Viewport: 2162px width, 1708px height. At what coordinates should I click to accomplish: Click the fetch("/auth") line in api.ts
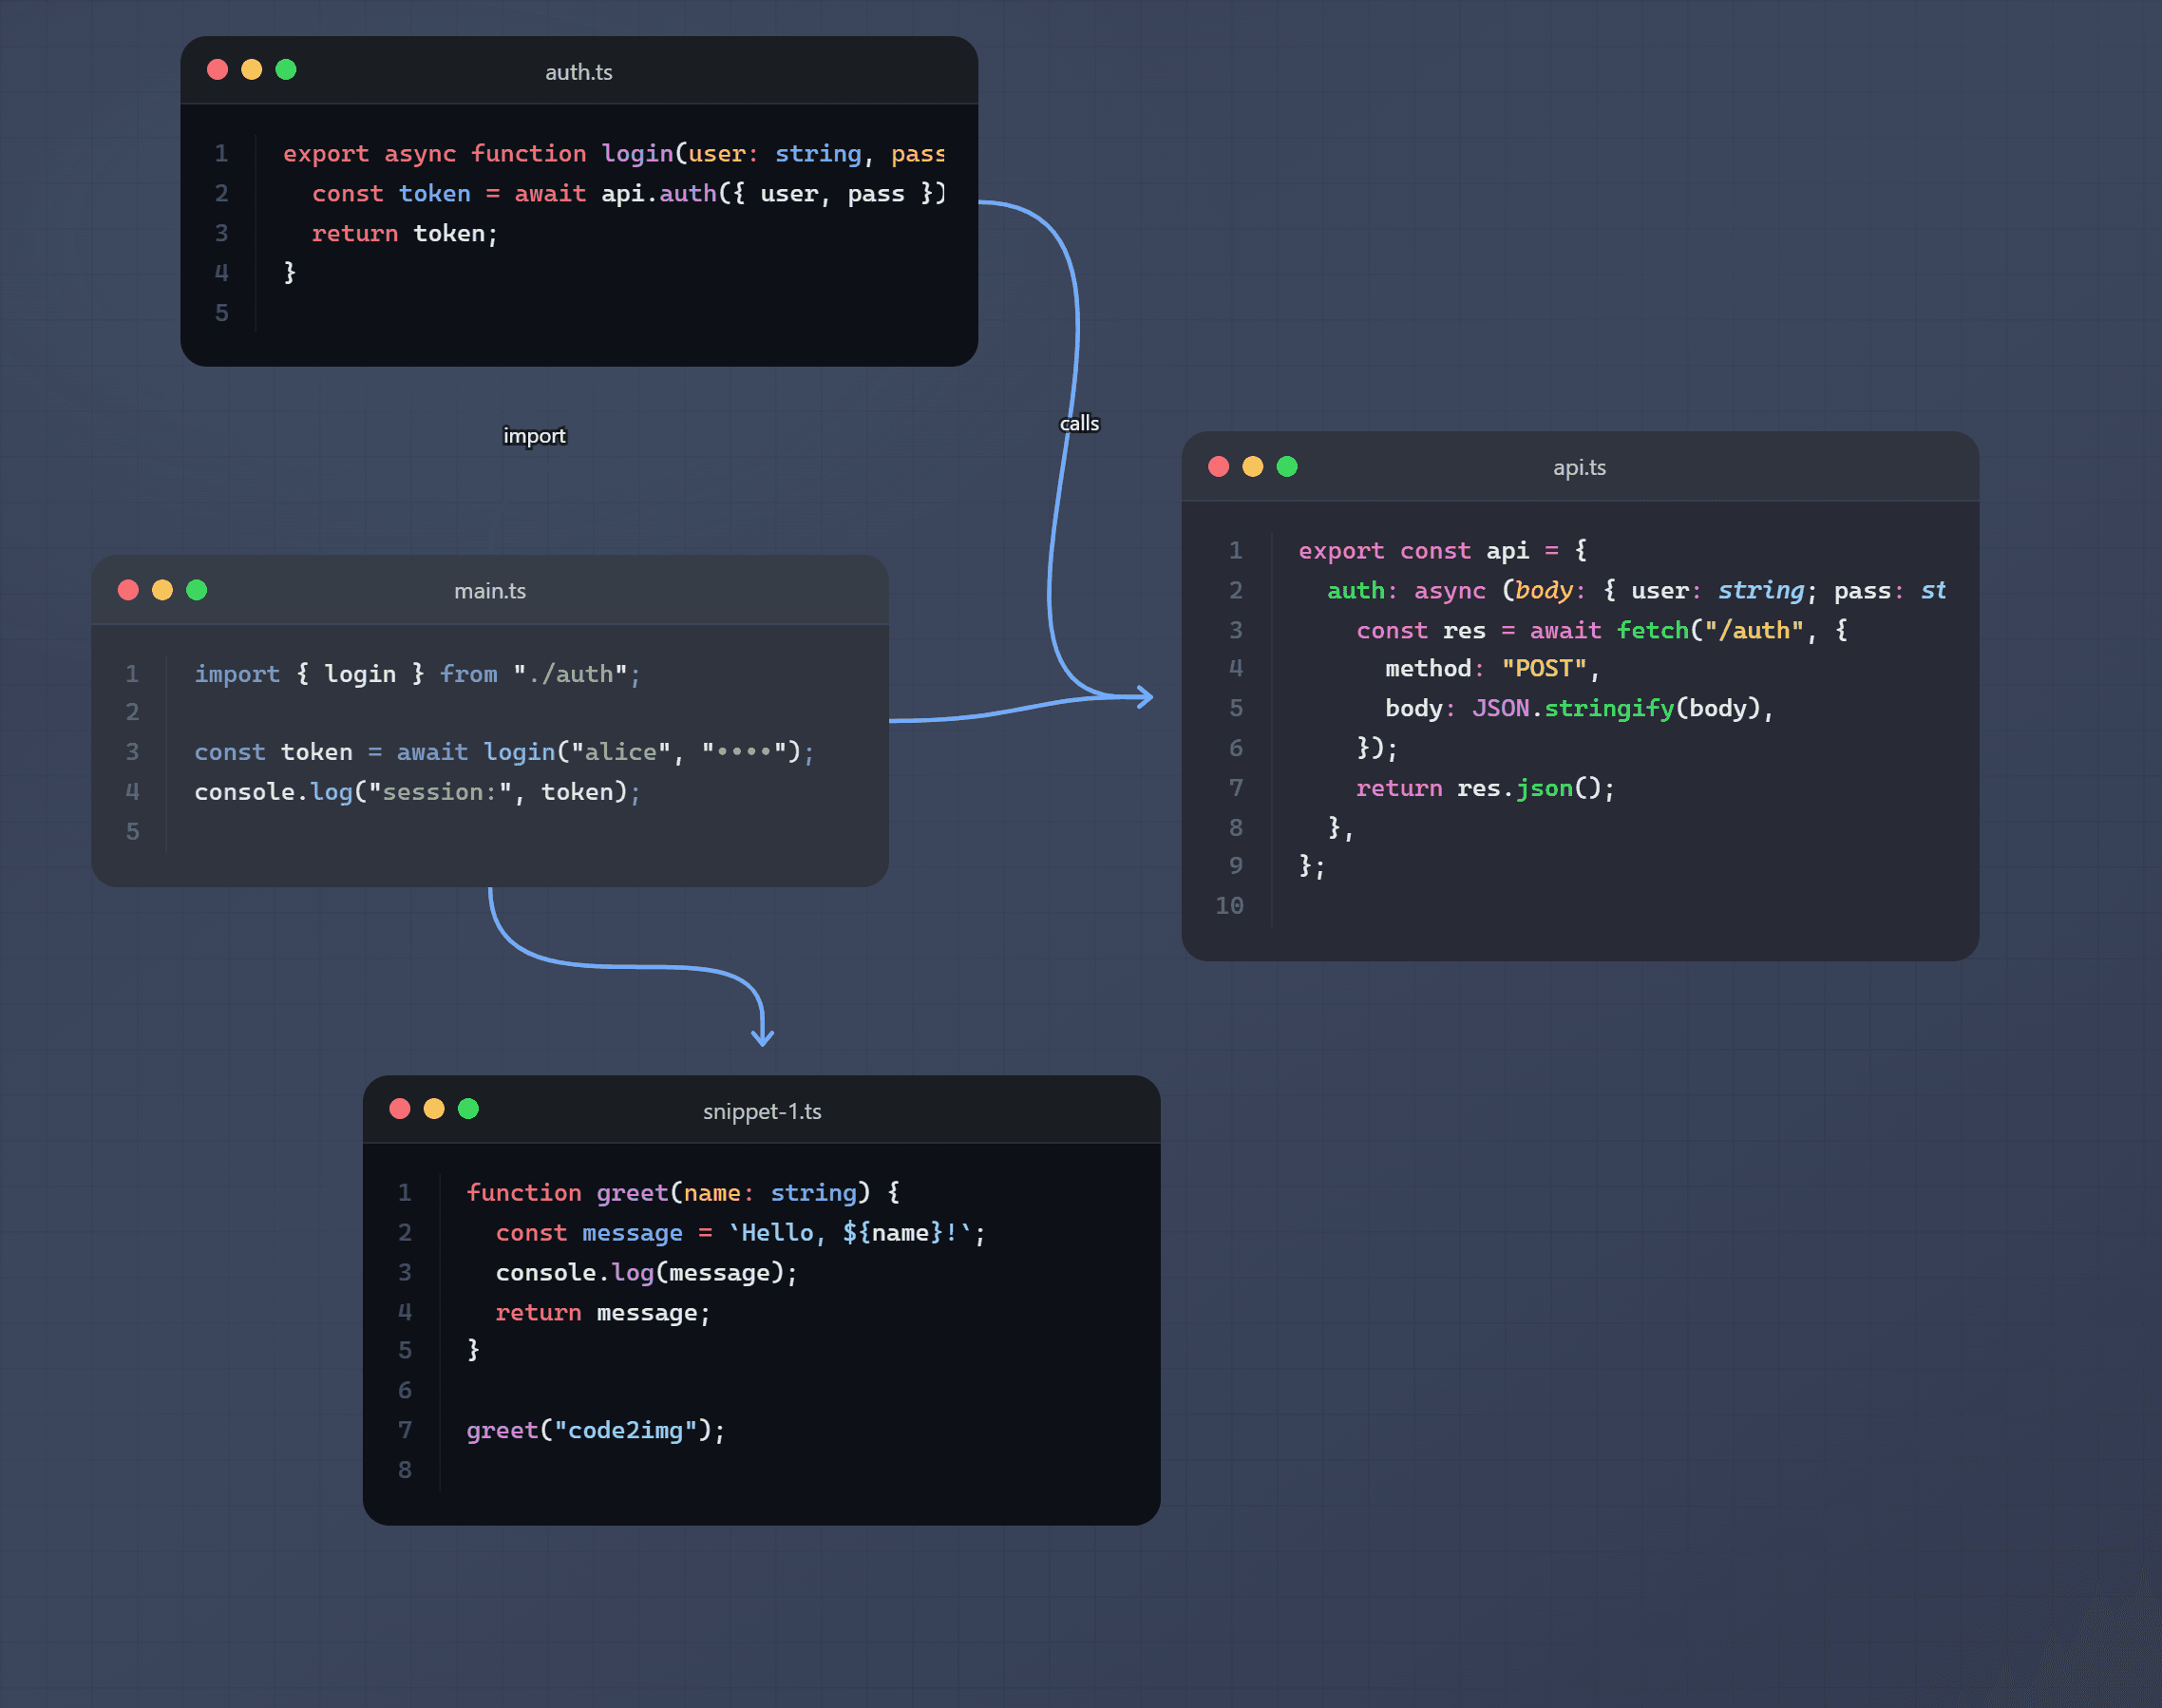point(1602,631)
